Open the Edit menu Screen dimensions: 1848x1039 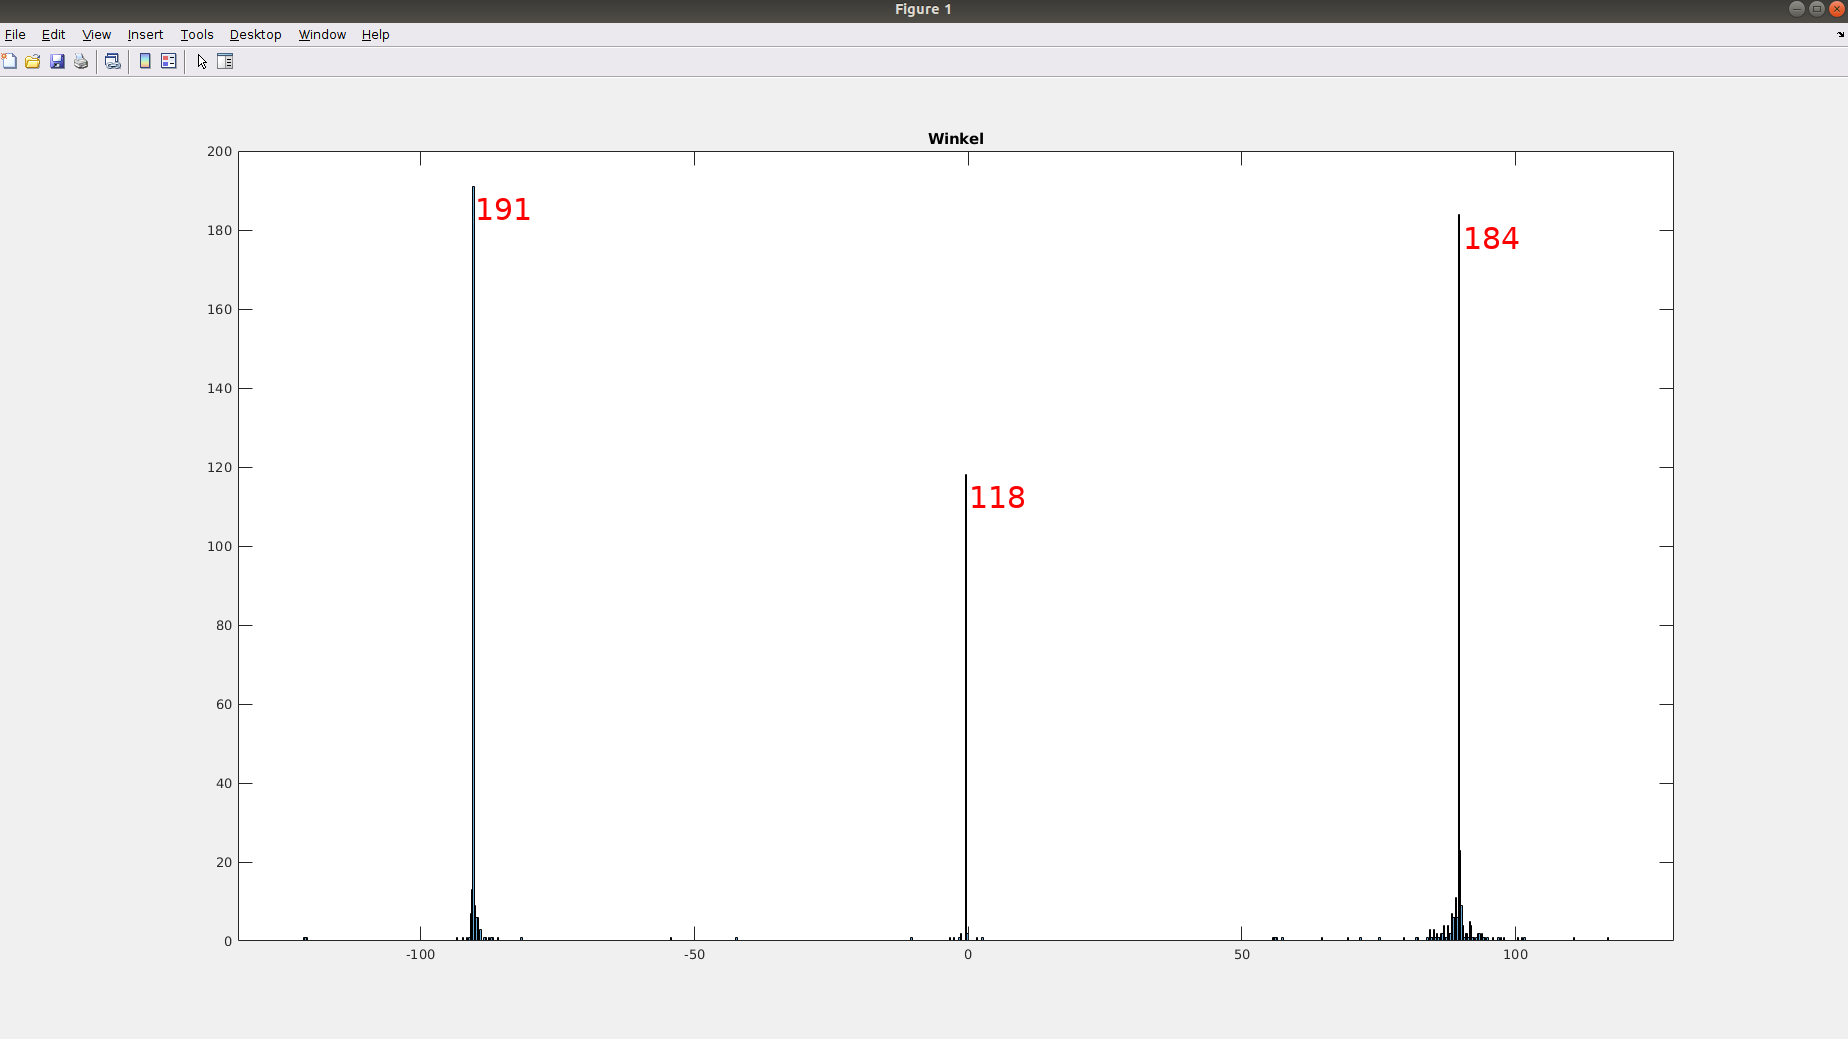click(x=53, y=34)
